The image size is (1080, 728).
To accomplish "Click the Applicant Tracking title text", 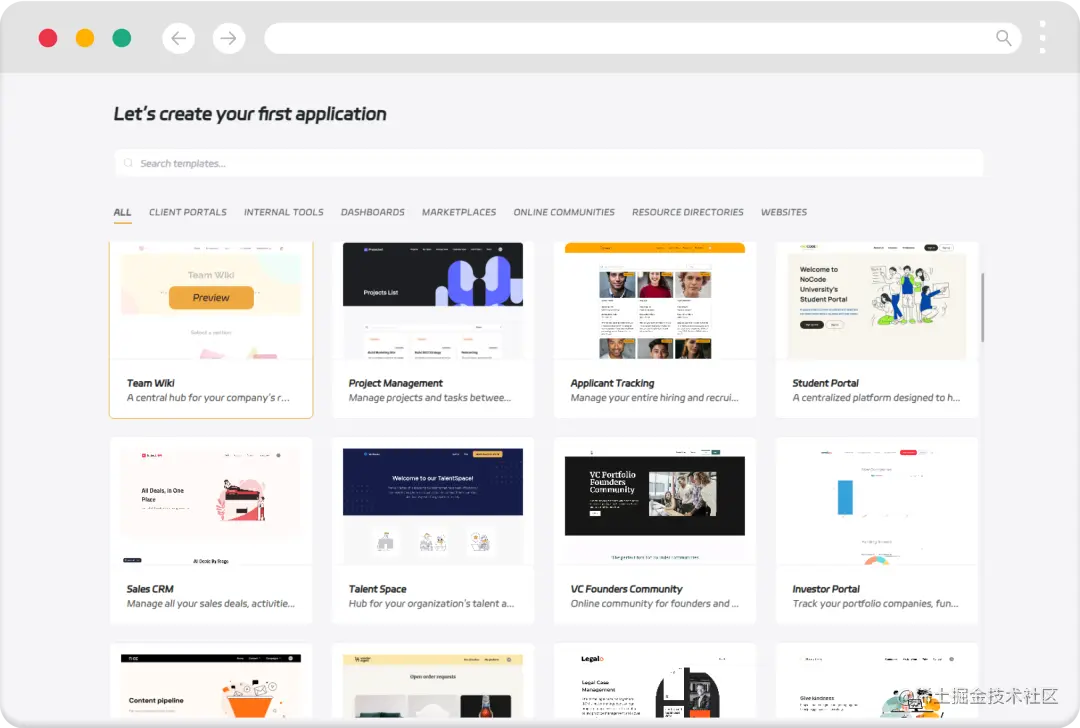I will [612, 383].
